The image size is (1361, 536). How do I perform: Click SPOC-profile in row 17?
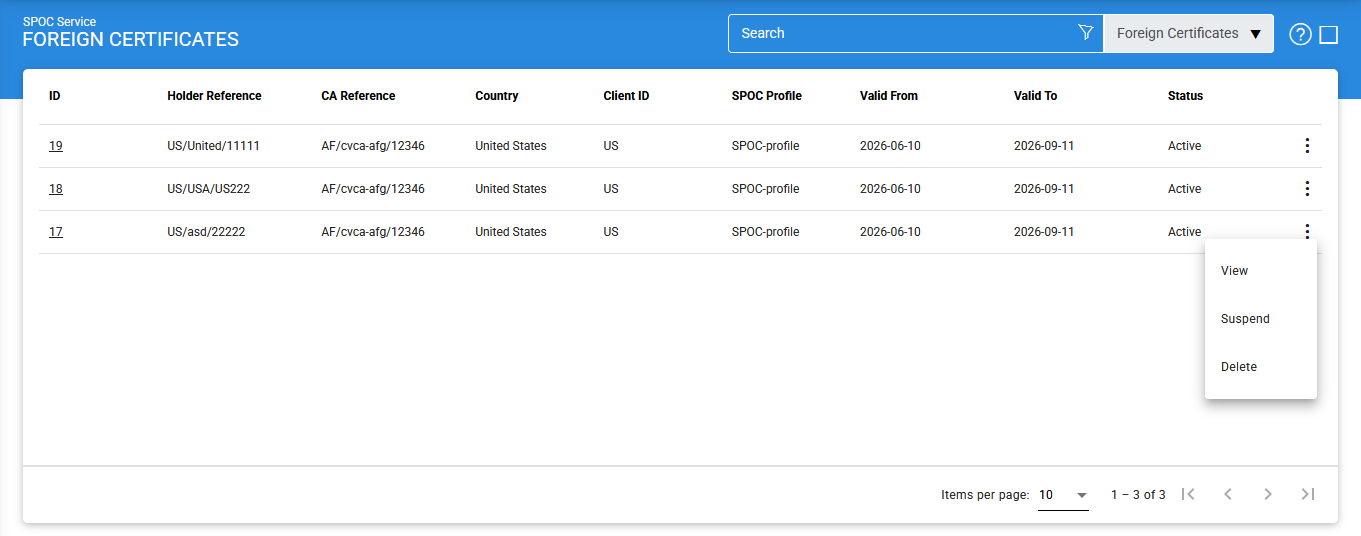[x=766, y=232]
